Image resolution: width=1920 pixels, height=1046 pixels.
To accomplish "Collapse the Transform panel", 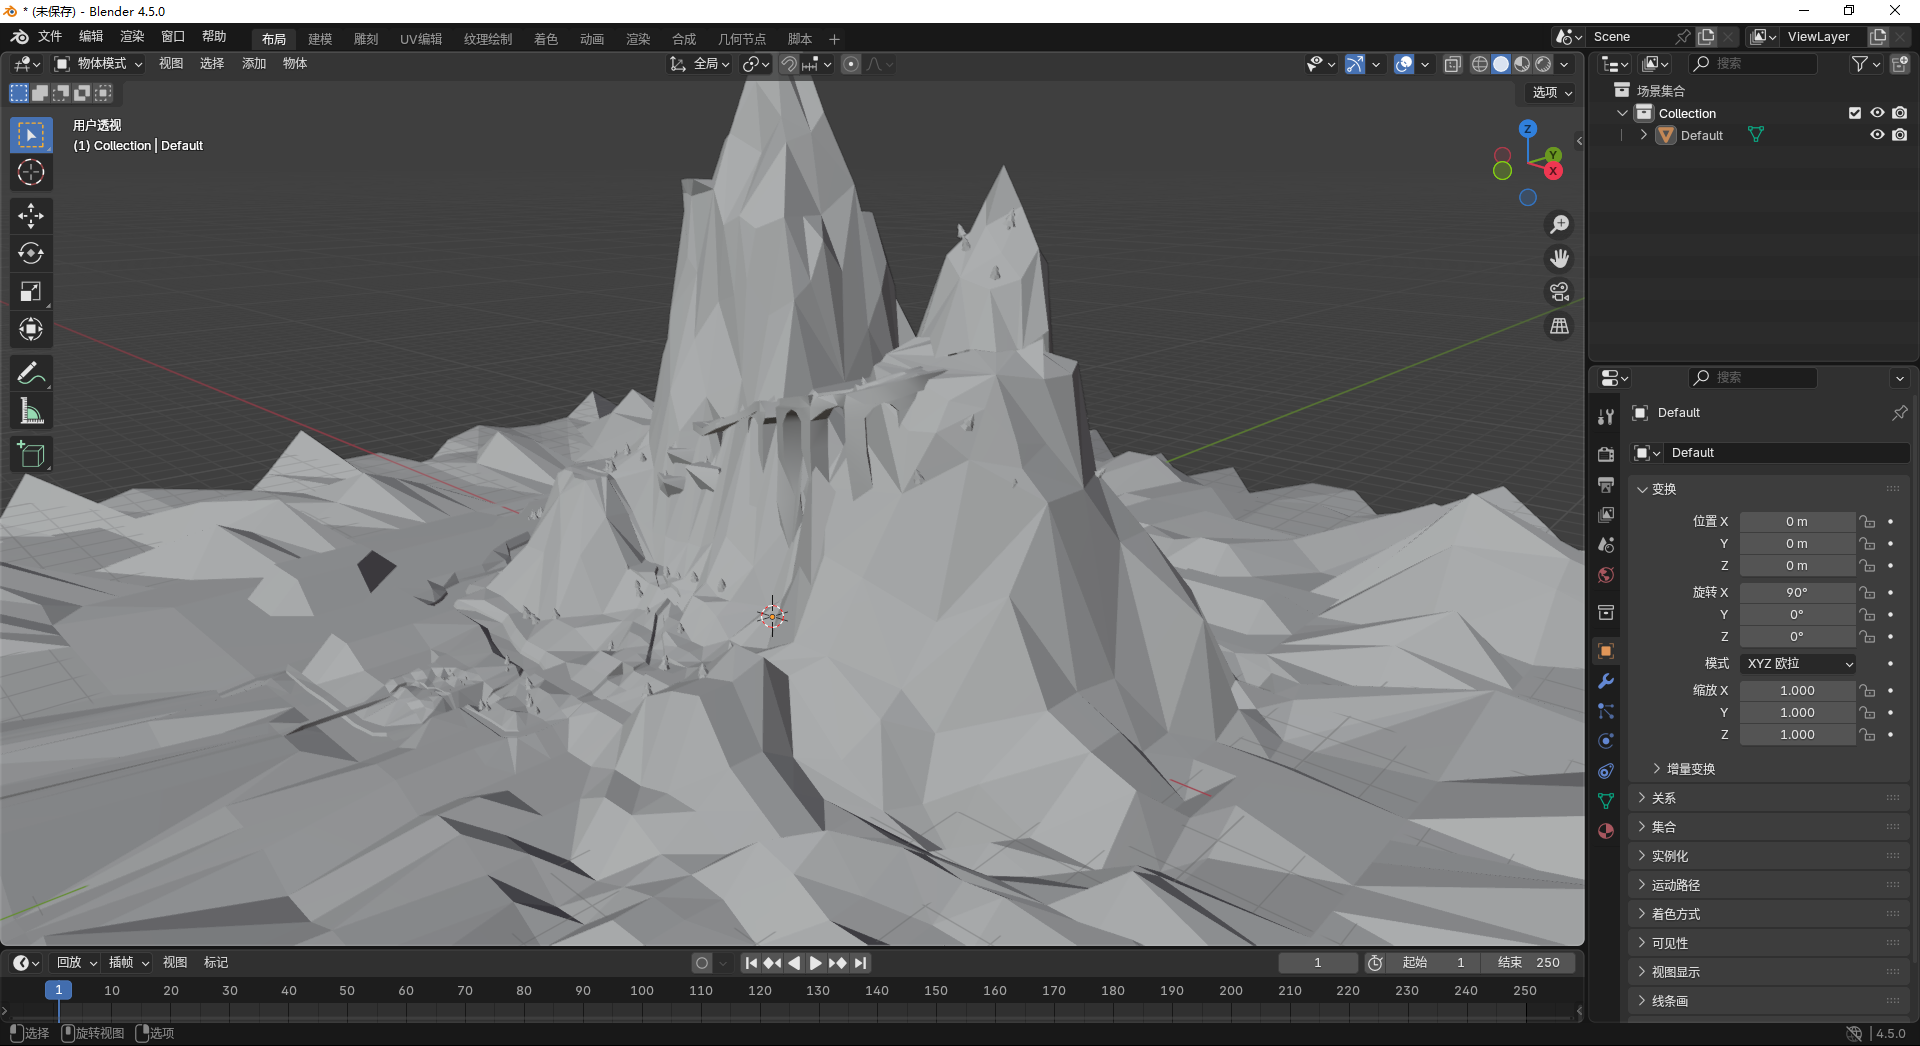I will [x=1662, y=489].
